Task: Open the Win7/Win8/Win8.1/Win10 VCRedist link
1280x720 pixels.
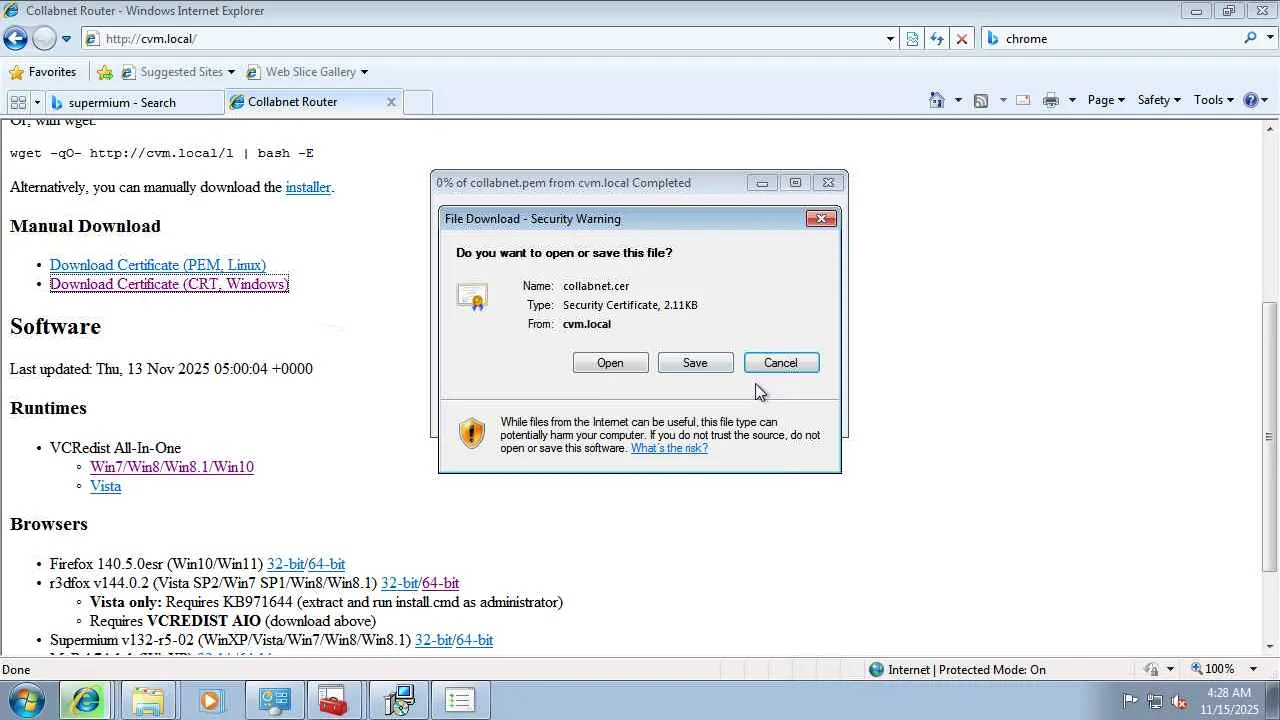Action: (x=172, y=467)
